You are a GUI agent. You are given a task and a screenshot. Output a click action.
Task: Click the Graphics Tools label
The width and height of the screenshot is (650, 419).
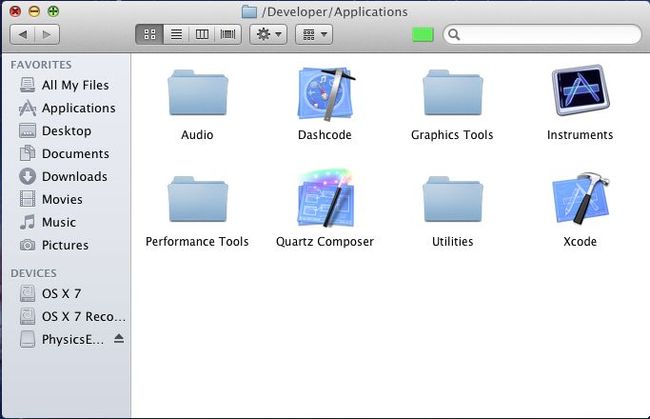(452, 135)
